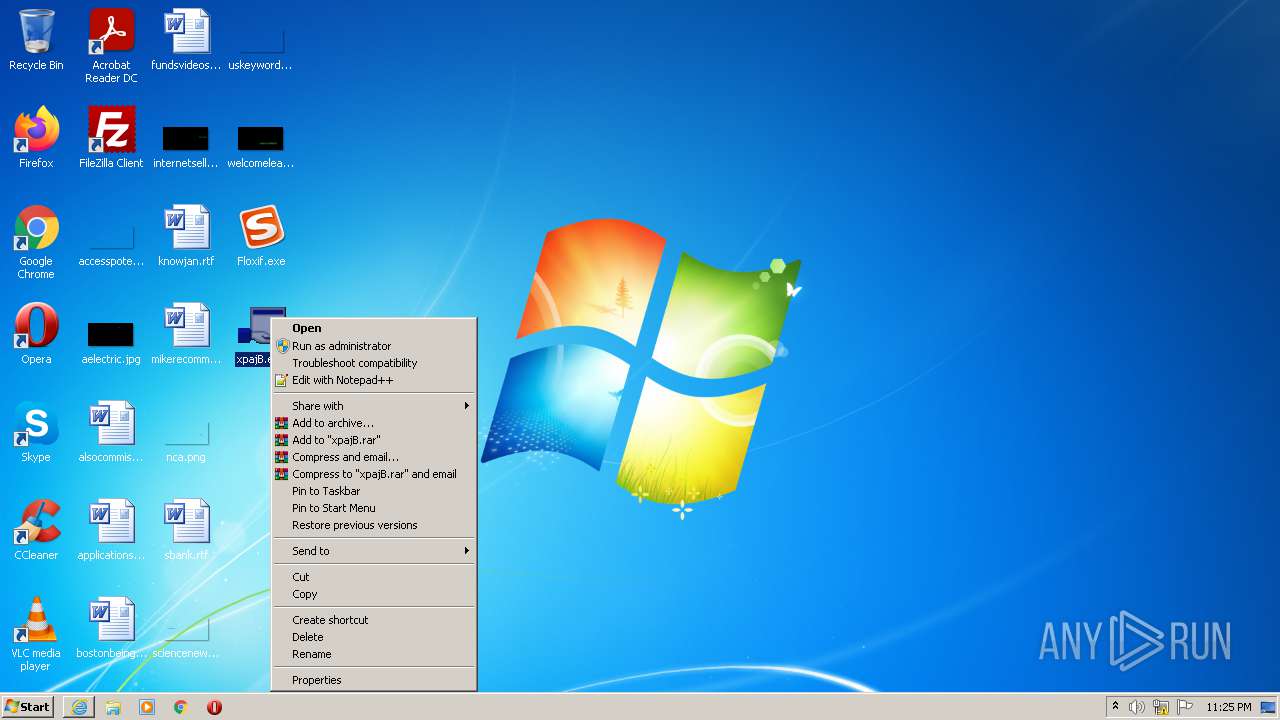This screenshot has width=1280, height=720.
Task: Choose Open from the context menu
Action: pyautogui.click(x=374, y=328)
